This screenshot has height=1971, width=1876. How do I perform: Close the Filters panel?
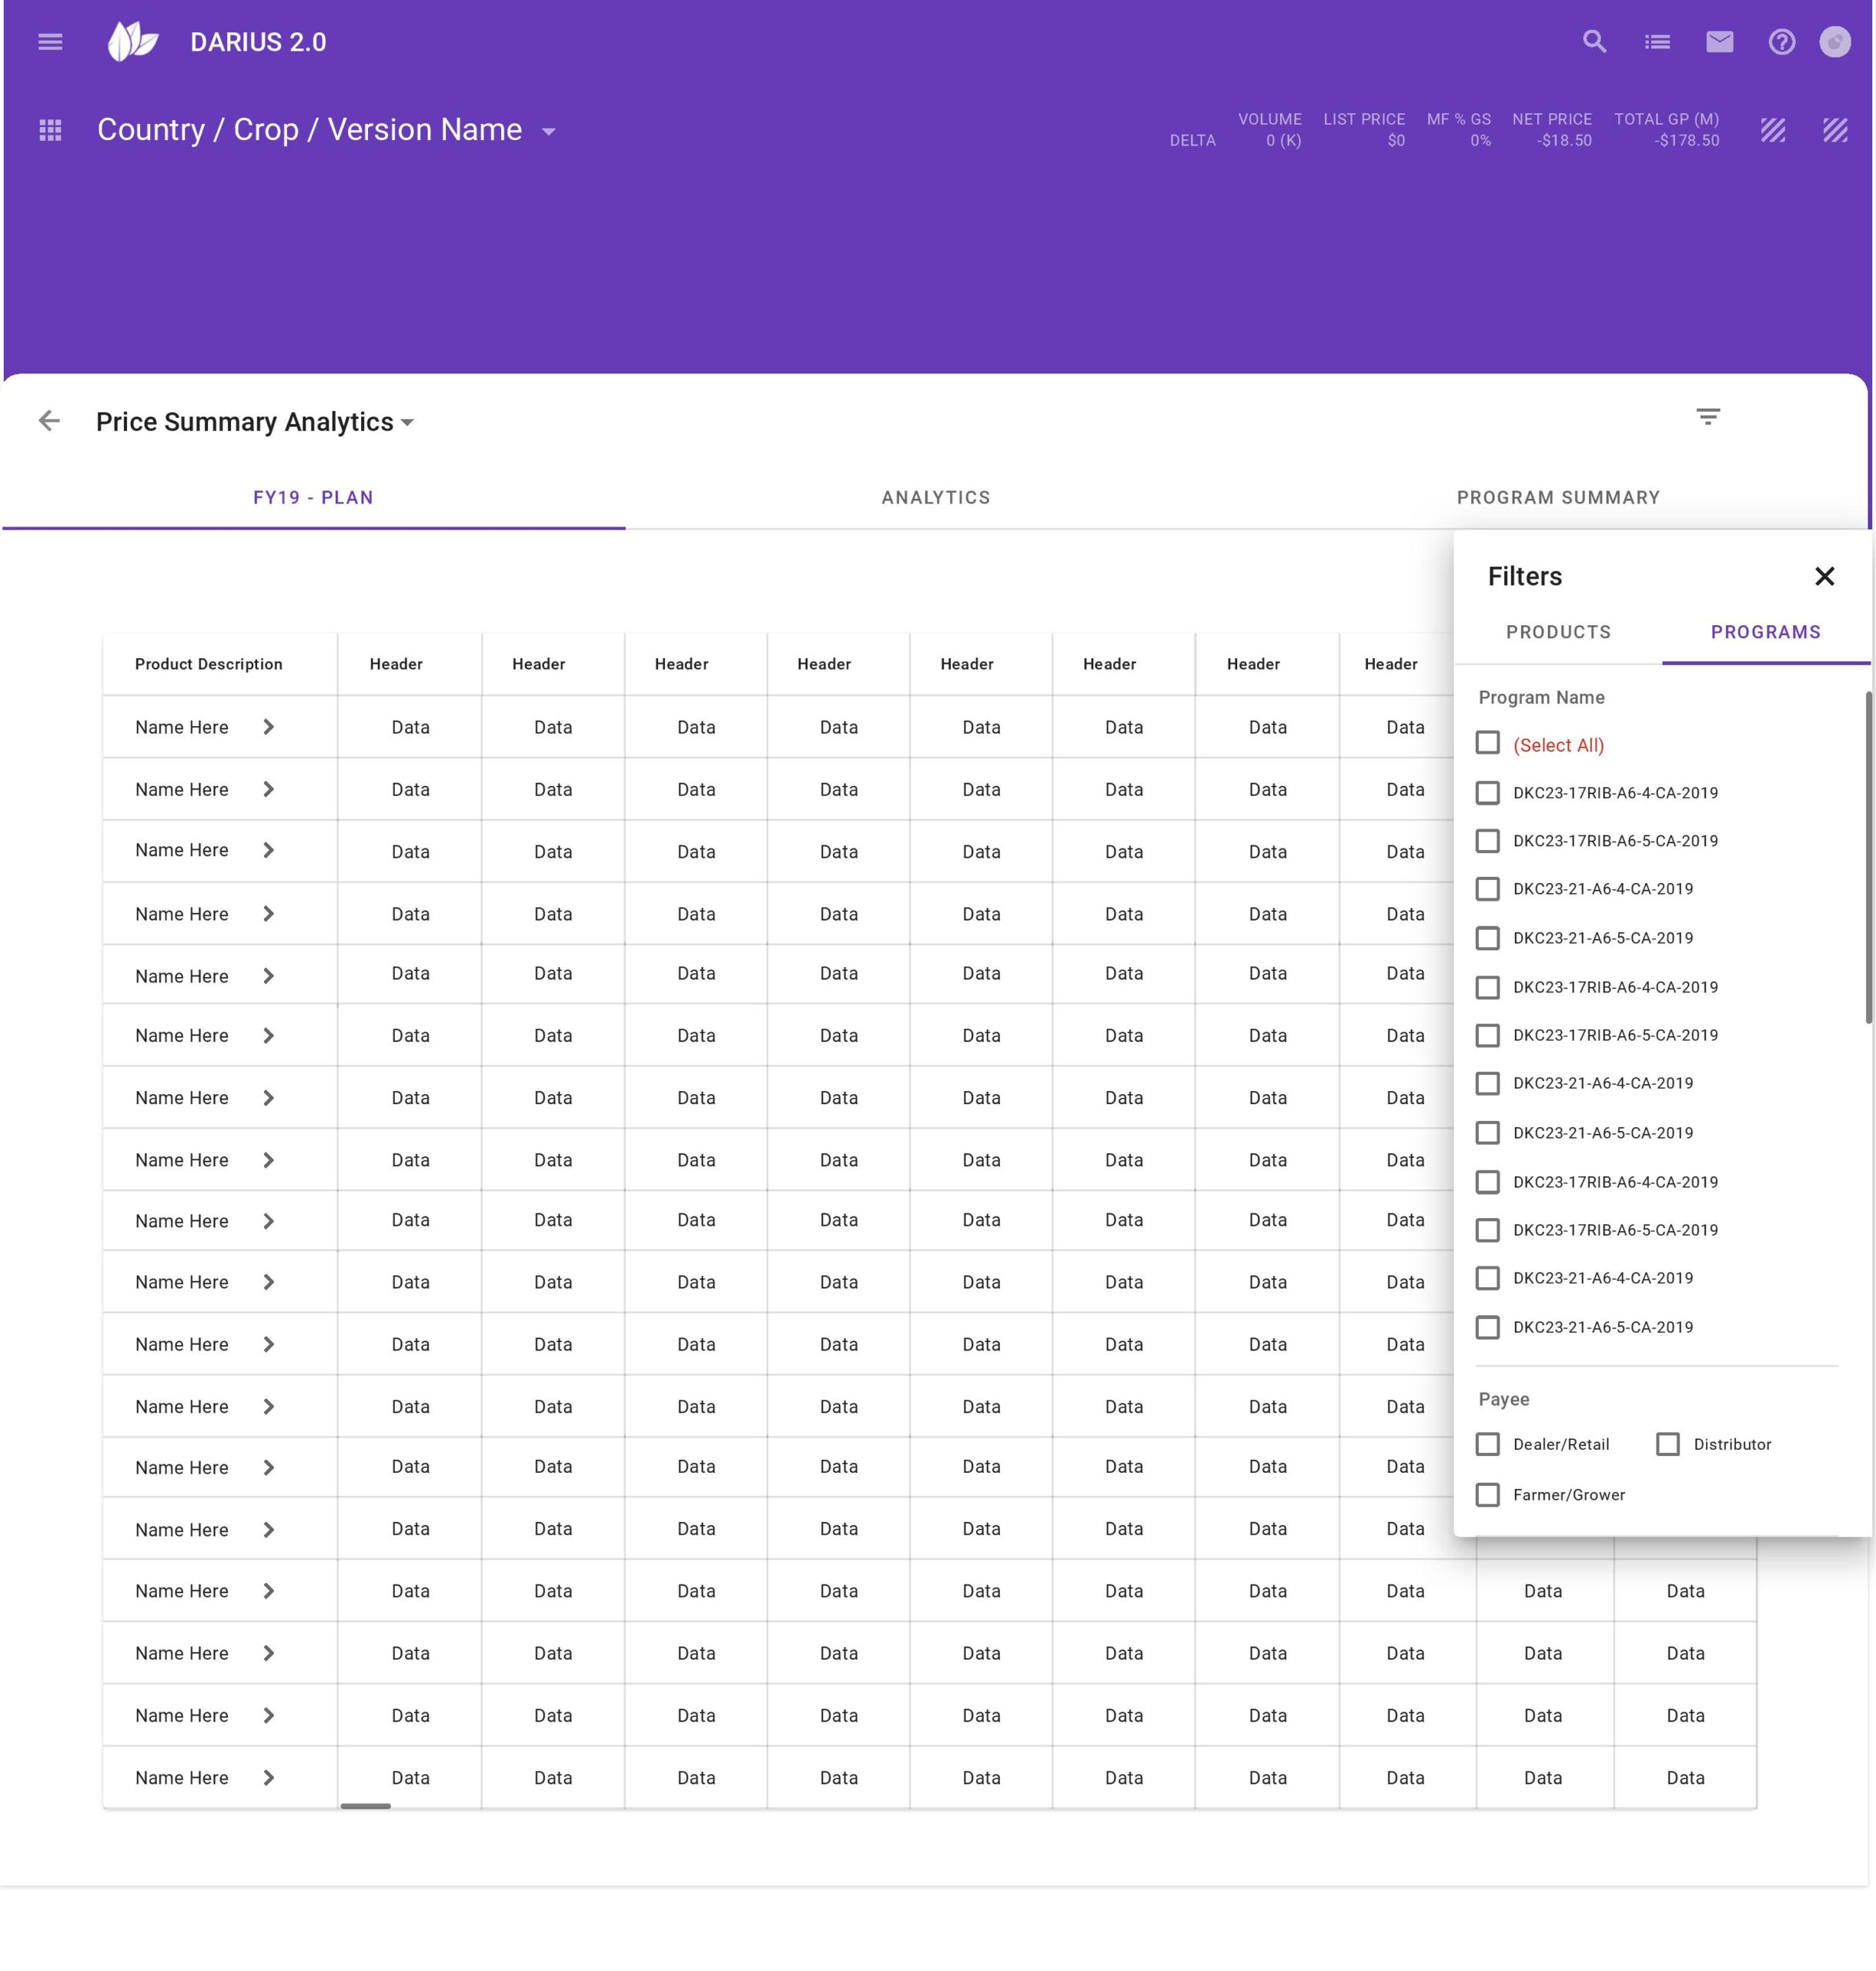(1824, 576)
